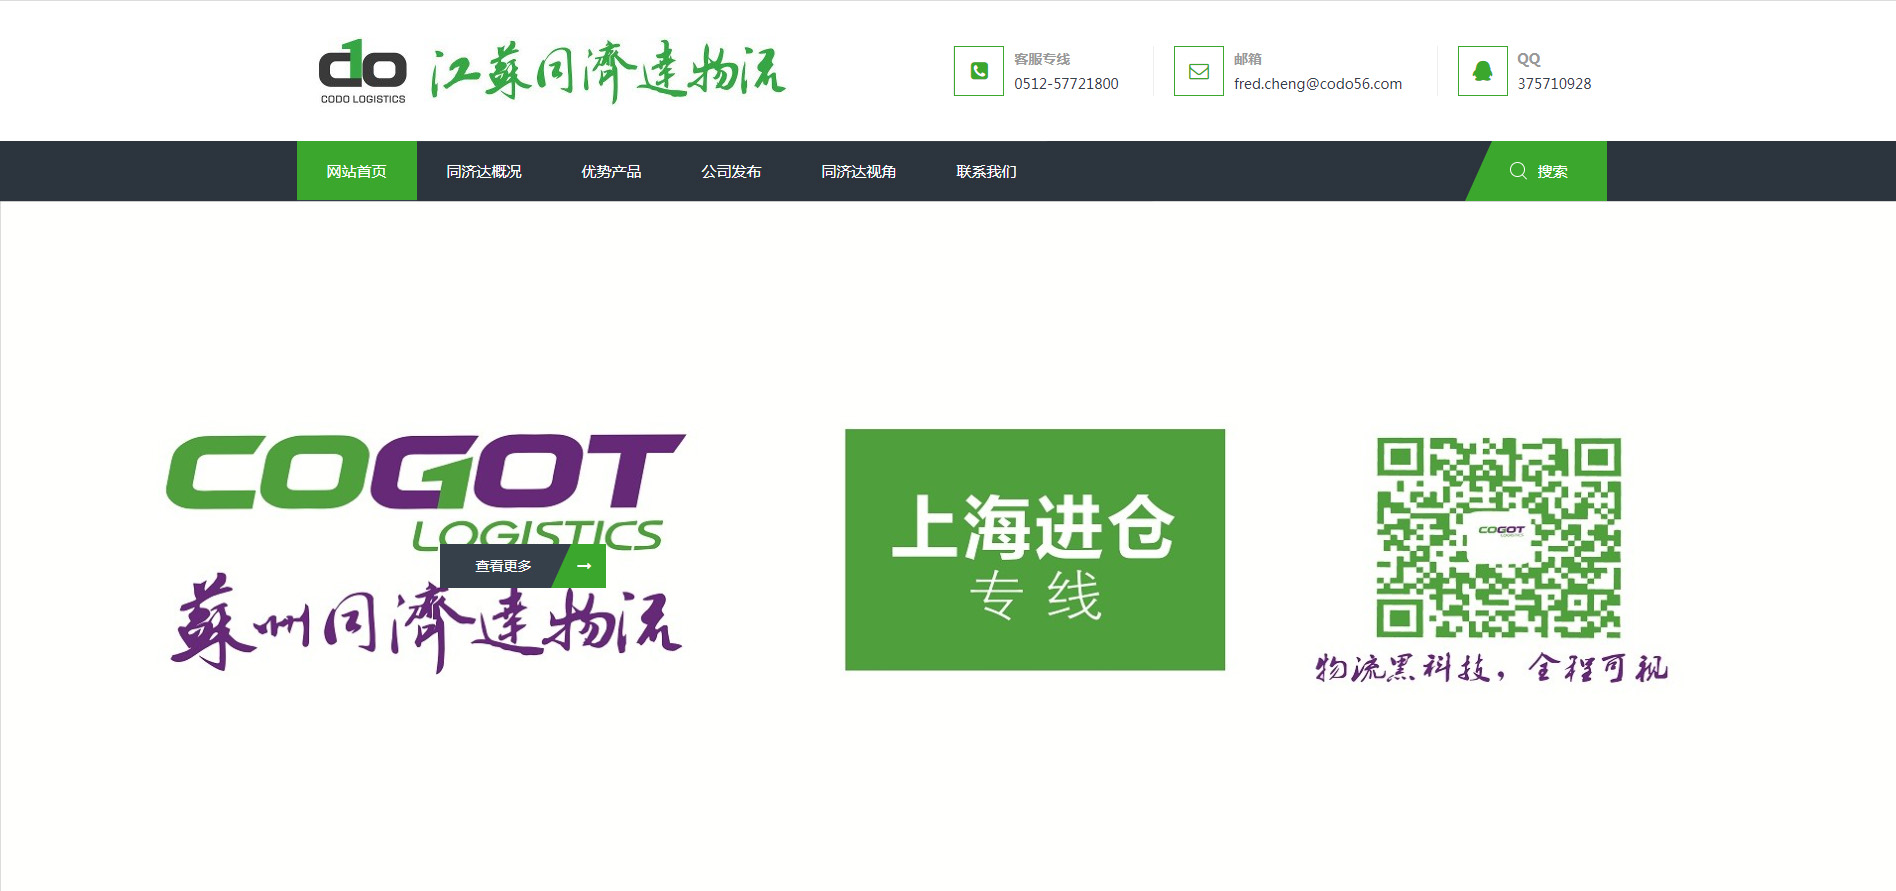Click the QQ penguin icon
The height and width of the screenshot is (891, 1896).
(1483, 71)
